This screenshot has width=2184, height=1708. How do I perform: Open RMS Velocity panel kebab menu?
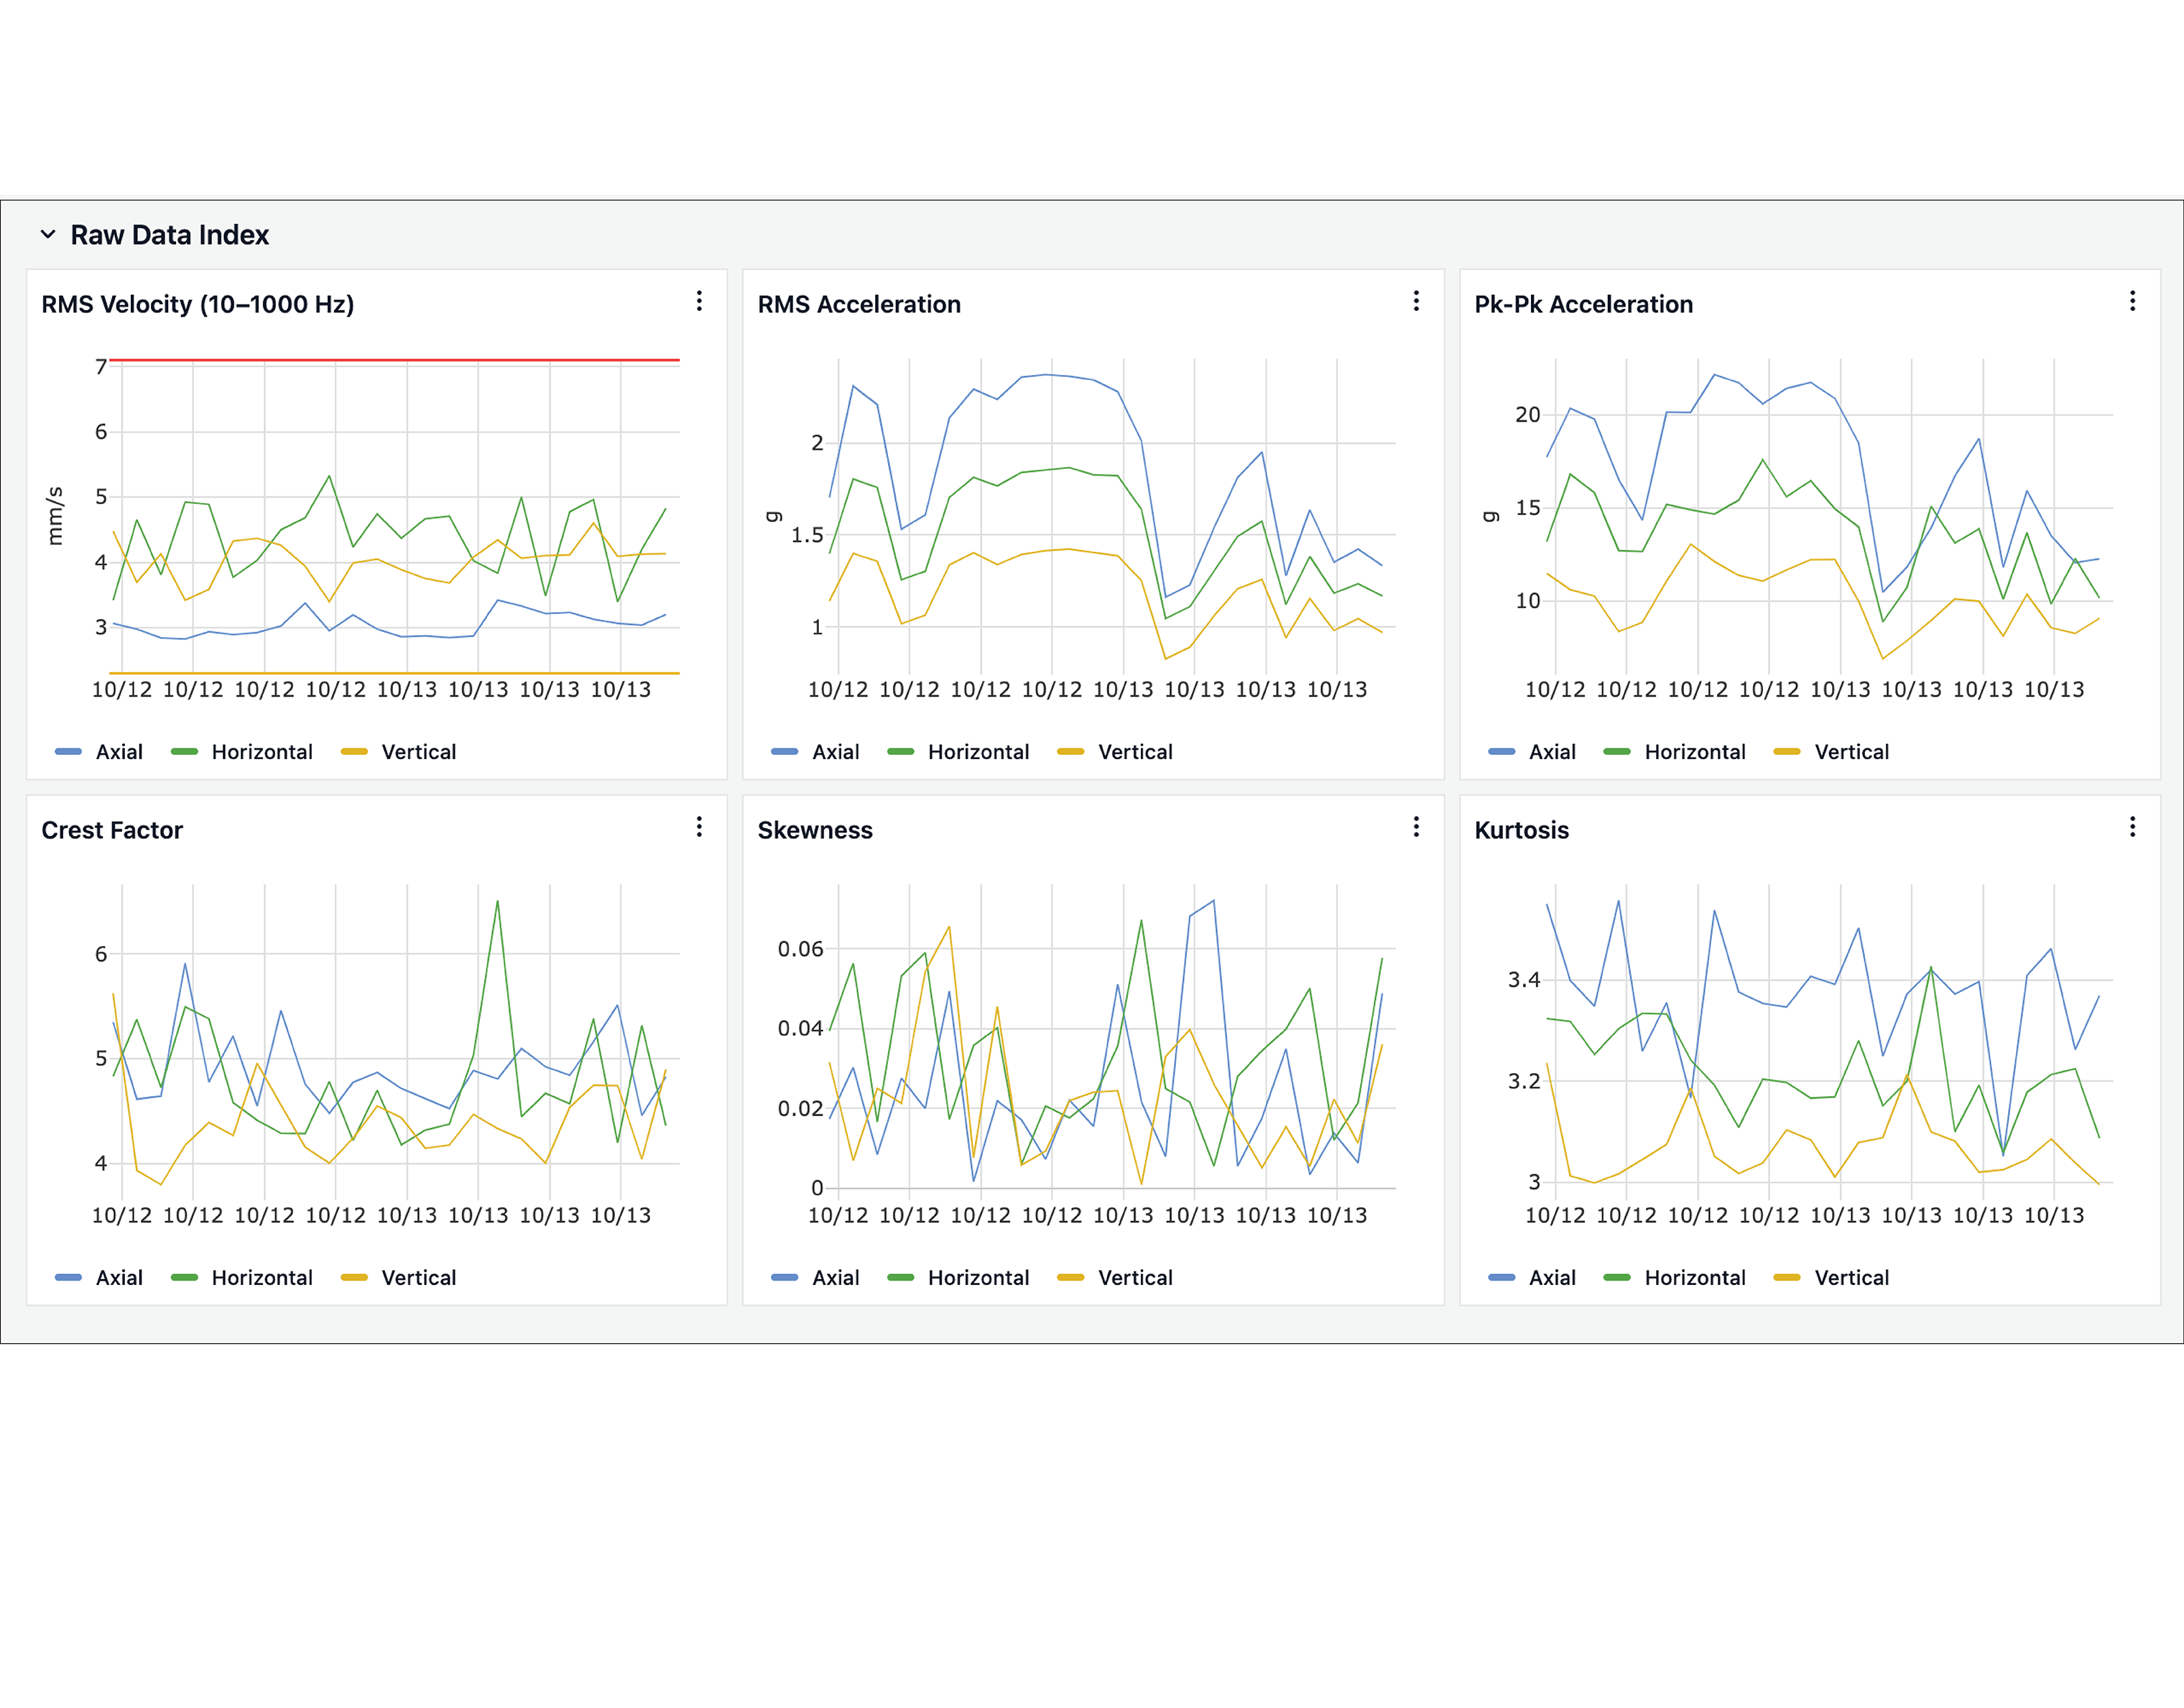point(699,301)
